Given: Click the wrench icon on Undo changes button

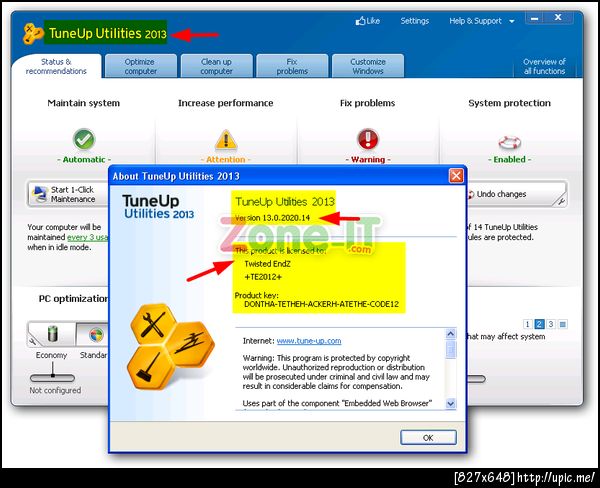Looking at the screenshot, I should coord(561,201).
